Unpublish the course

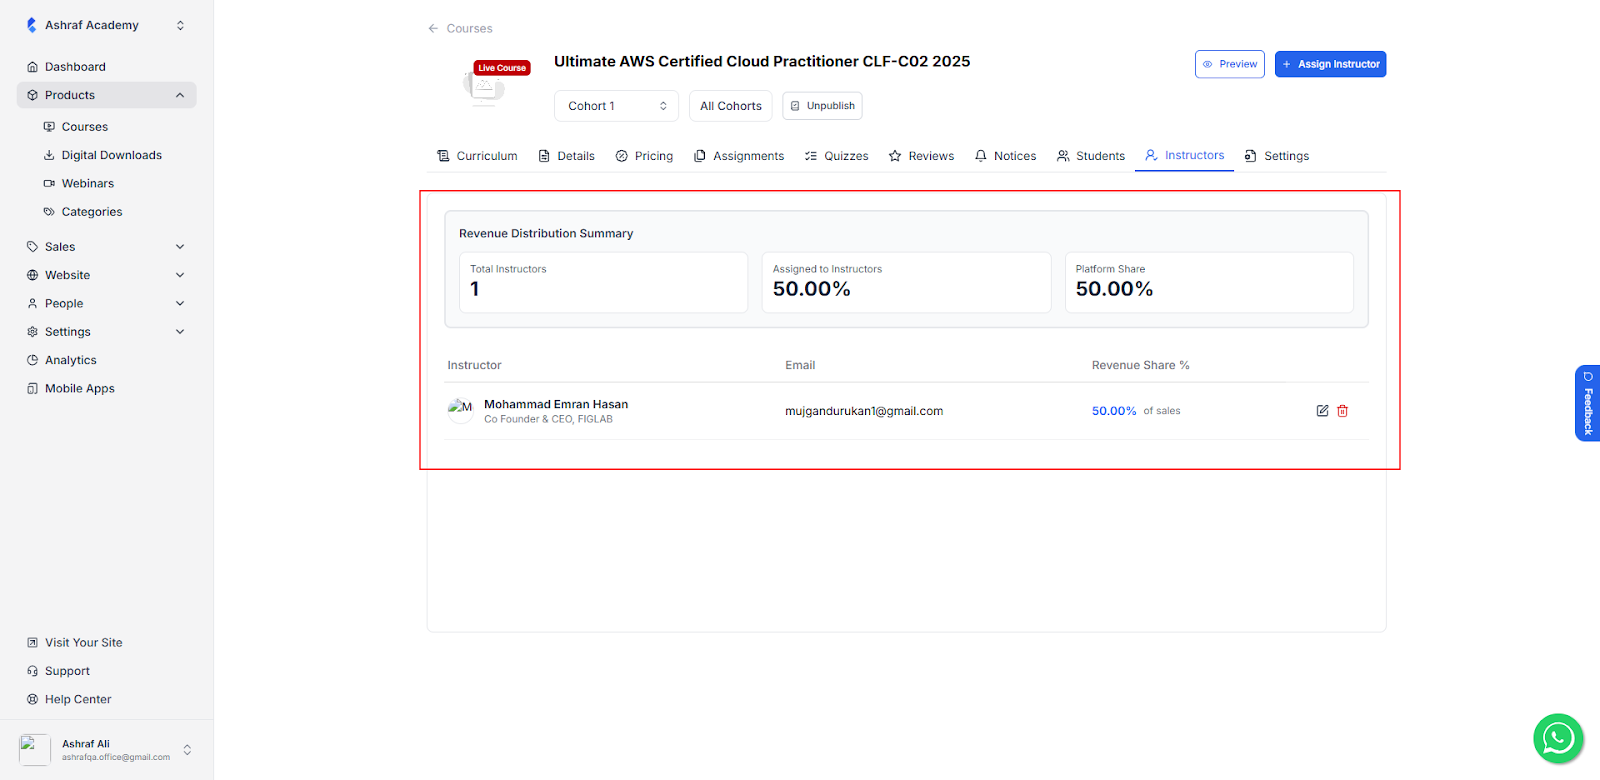822,106
